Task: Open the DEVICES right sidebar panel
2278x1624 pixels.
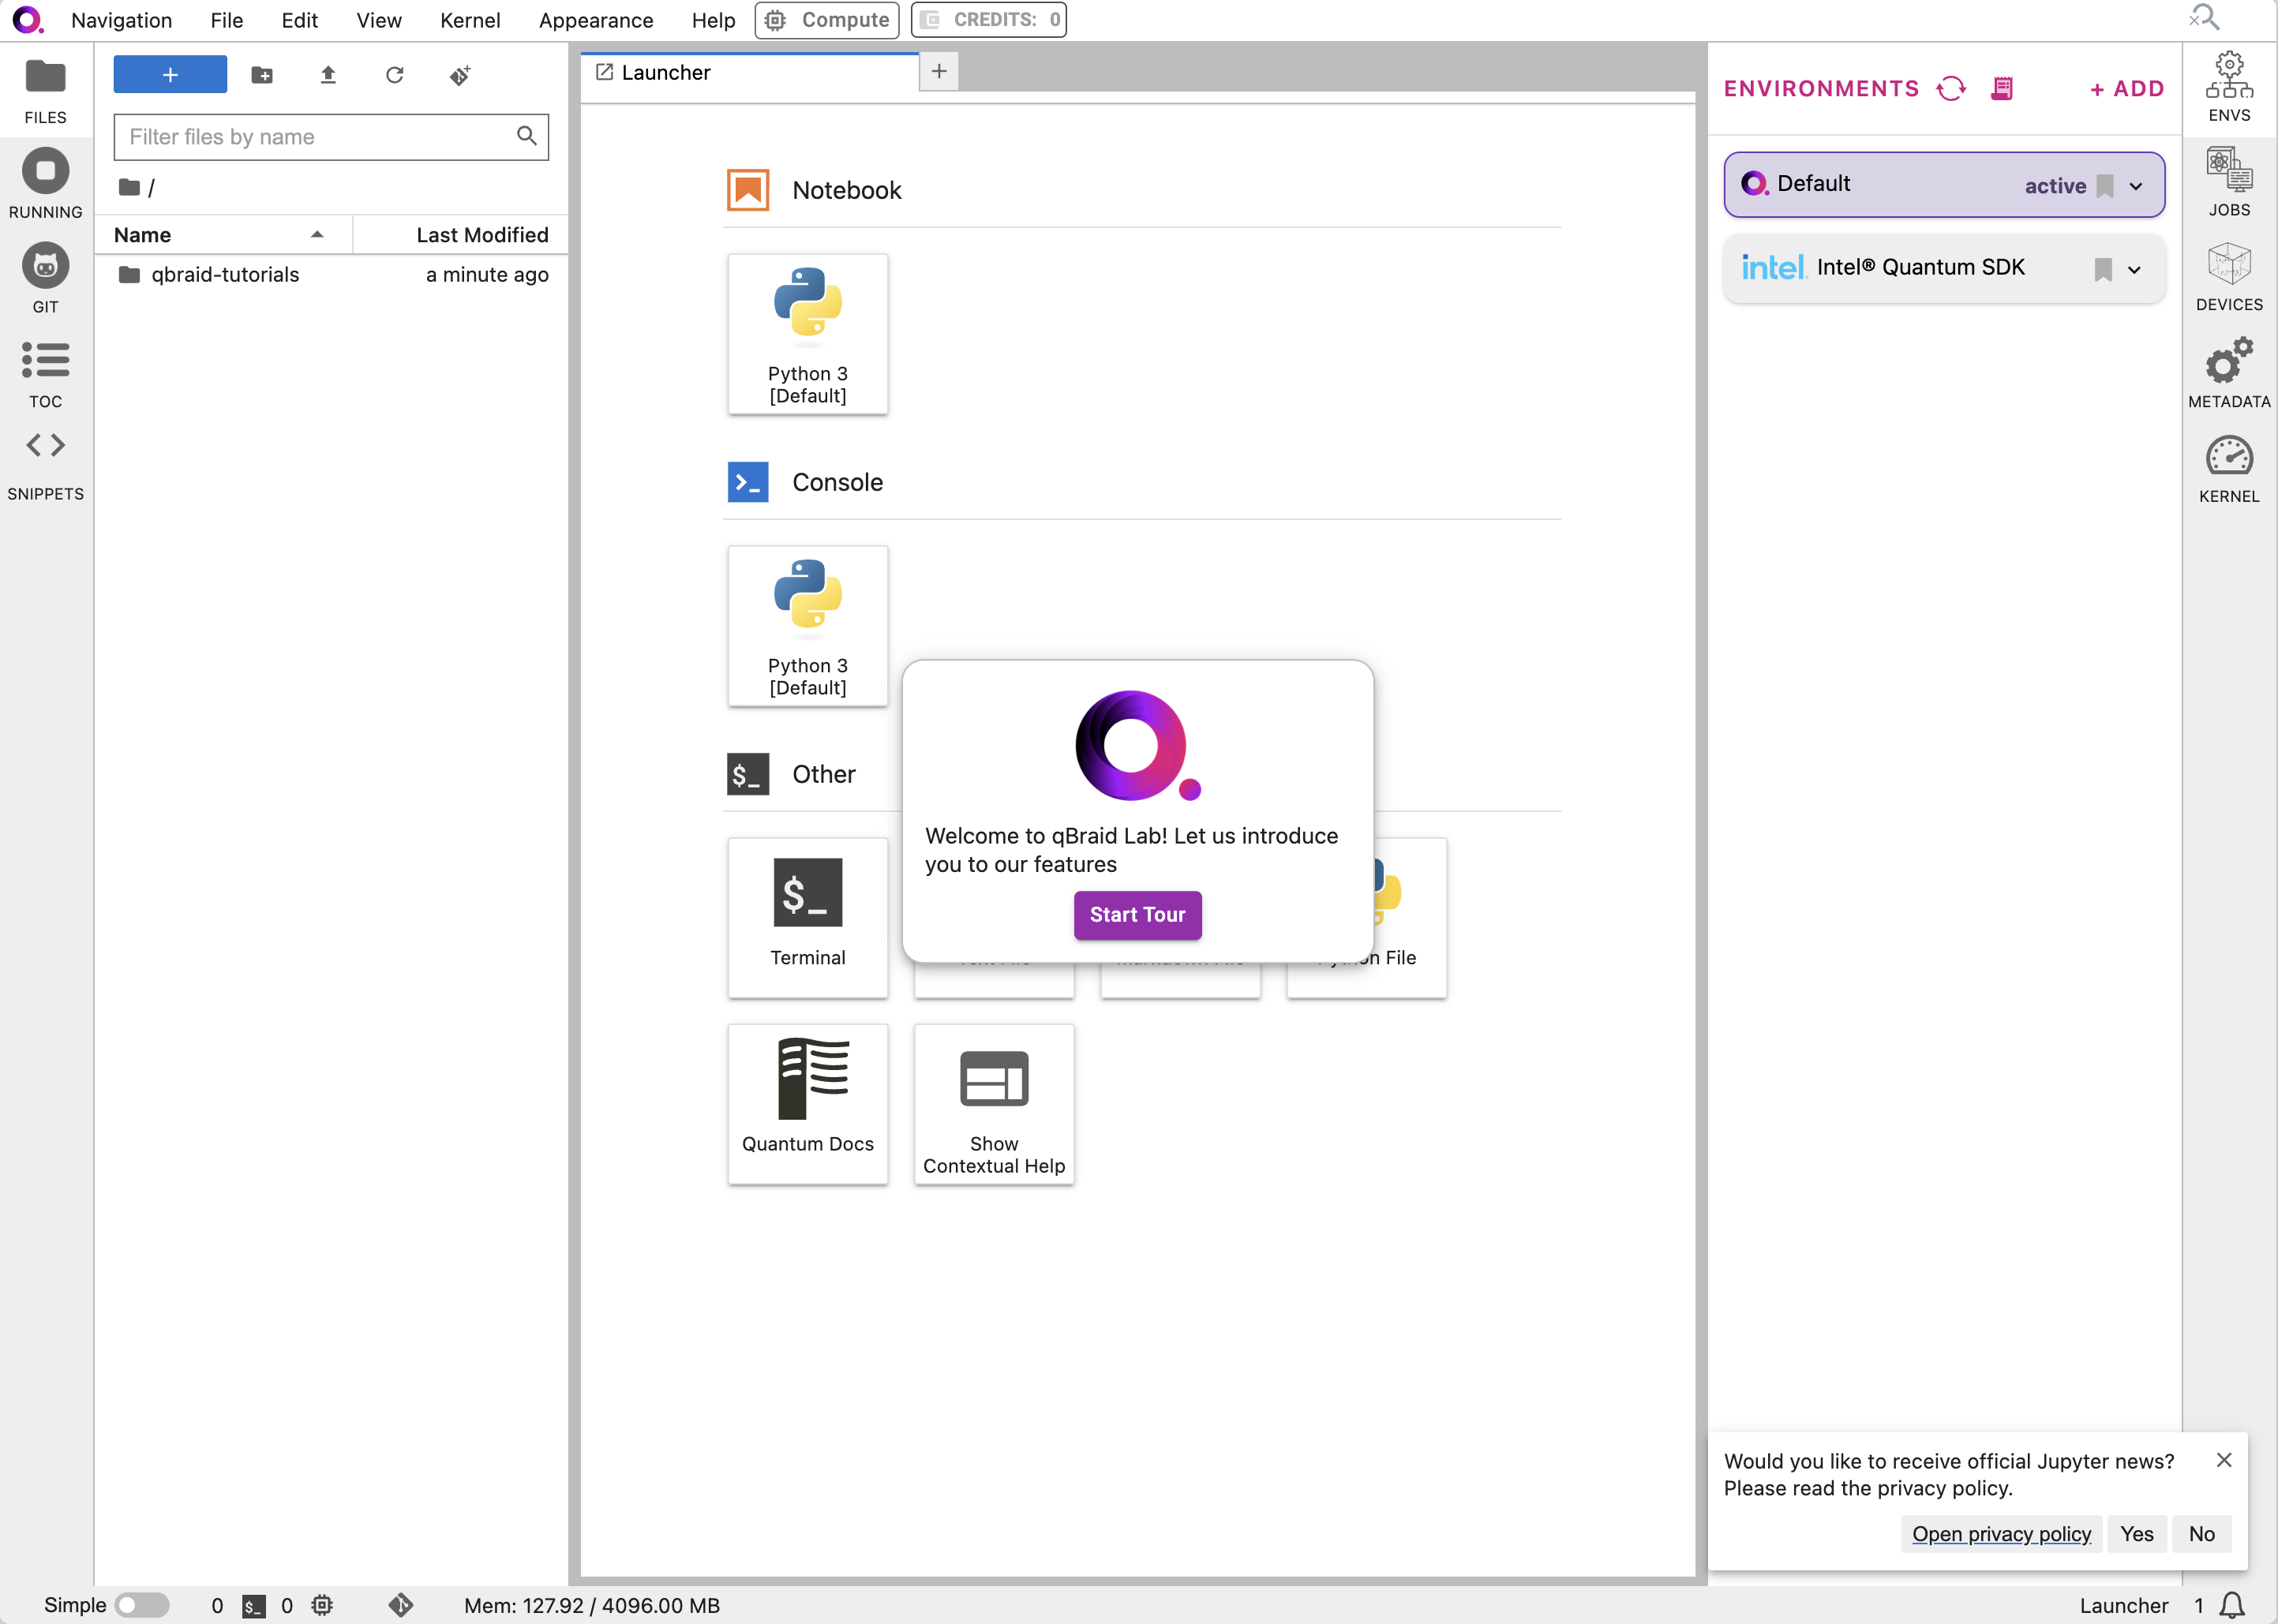Action: pos(2230,277)
